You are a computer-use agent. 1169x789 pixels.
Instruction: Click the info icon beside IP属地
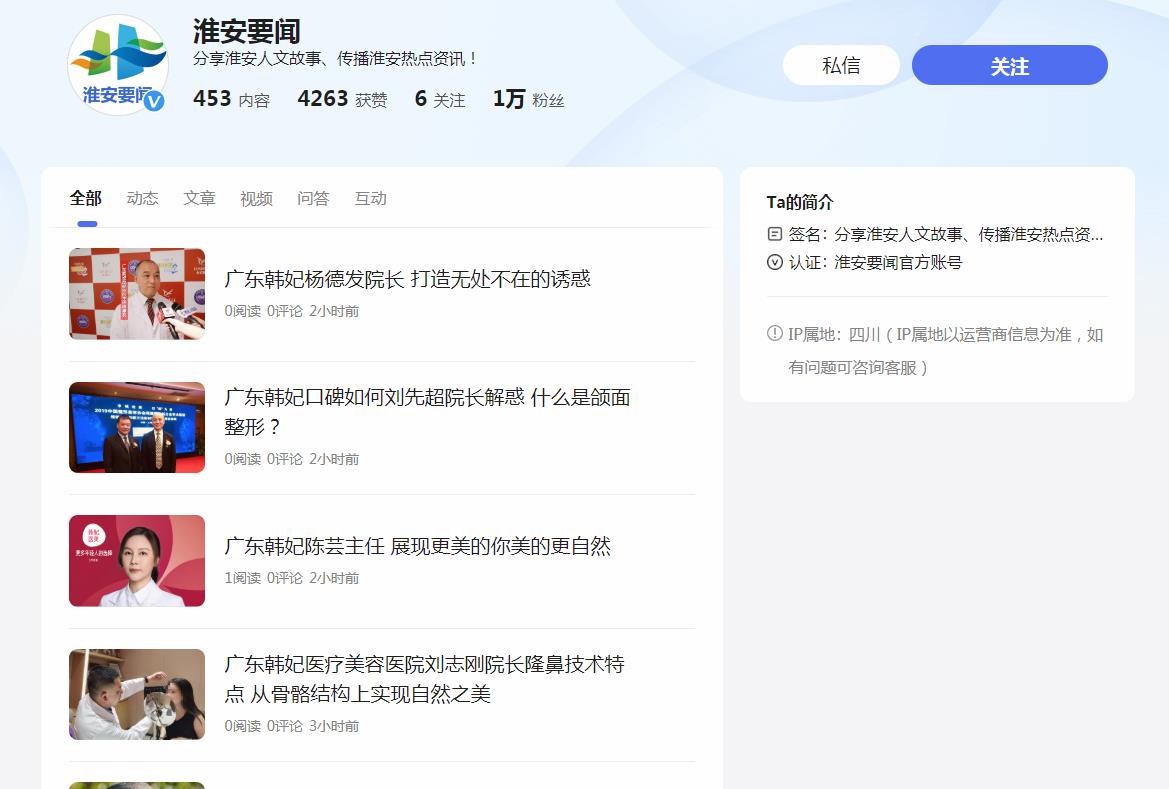point(775,334)
